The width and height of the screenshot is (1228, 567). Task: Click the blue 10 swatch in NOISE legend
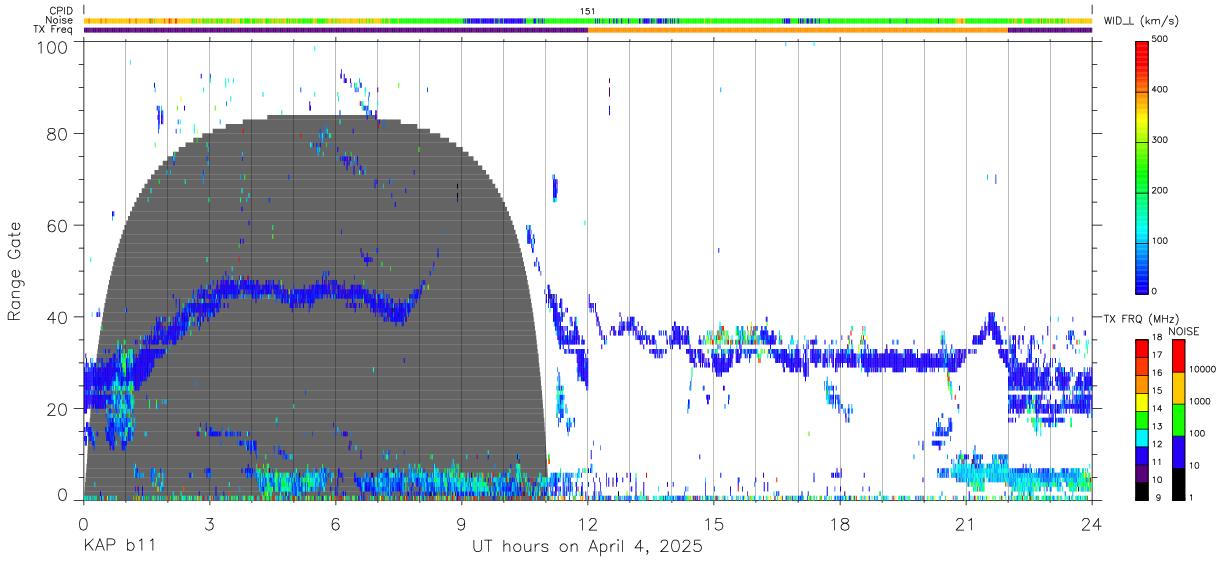tap(1178, 452)
